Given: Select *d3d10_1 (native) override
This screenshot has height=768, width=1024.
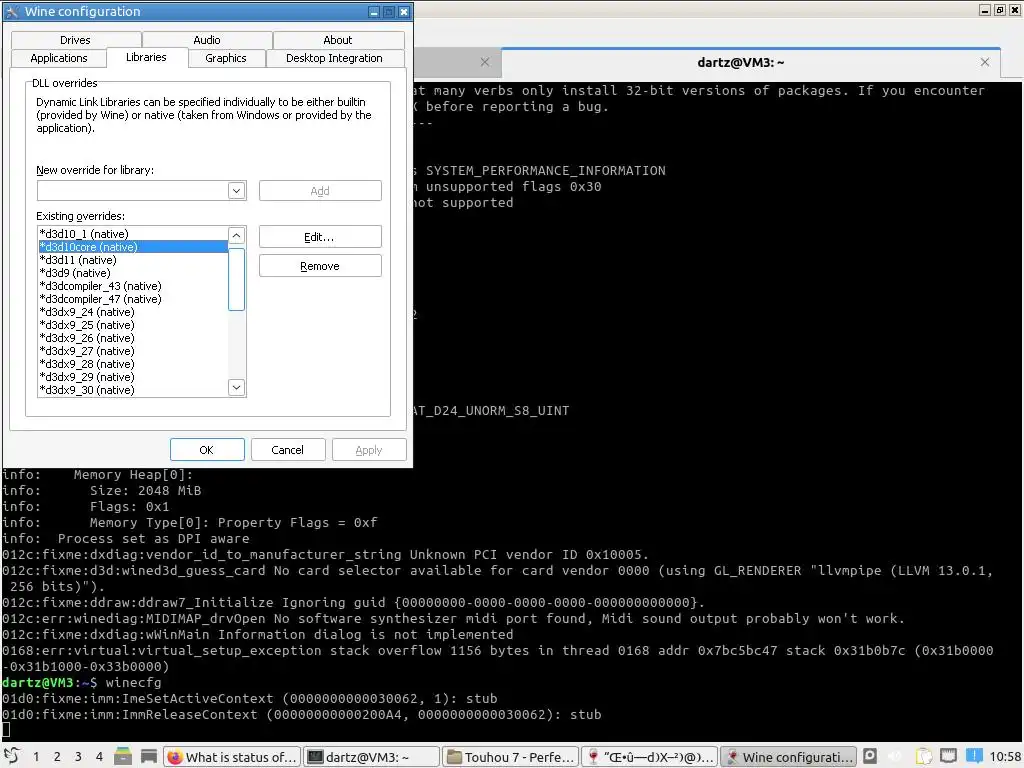Looking at the screenshot, I should (133, 234).
